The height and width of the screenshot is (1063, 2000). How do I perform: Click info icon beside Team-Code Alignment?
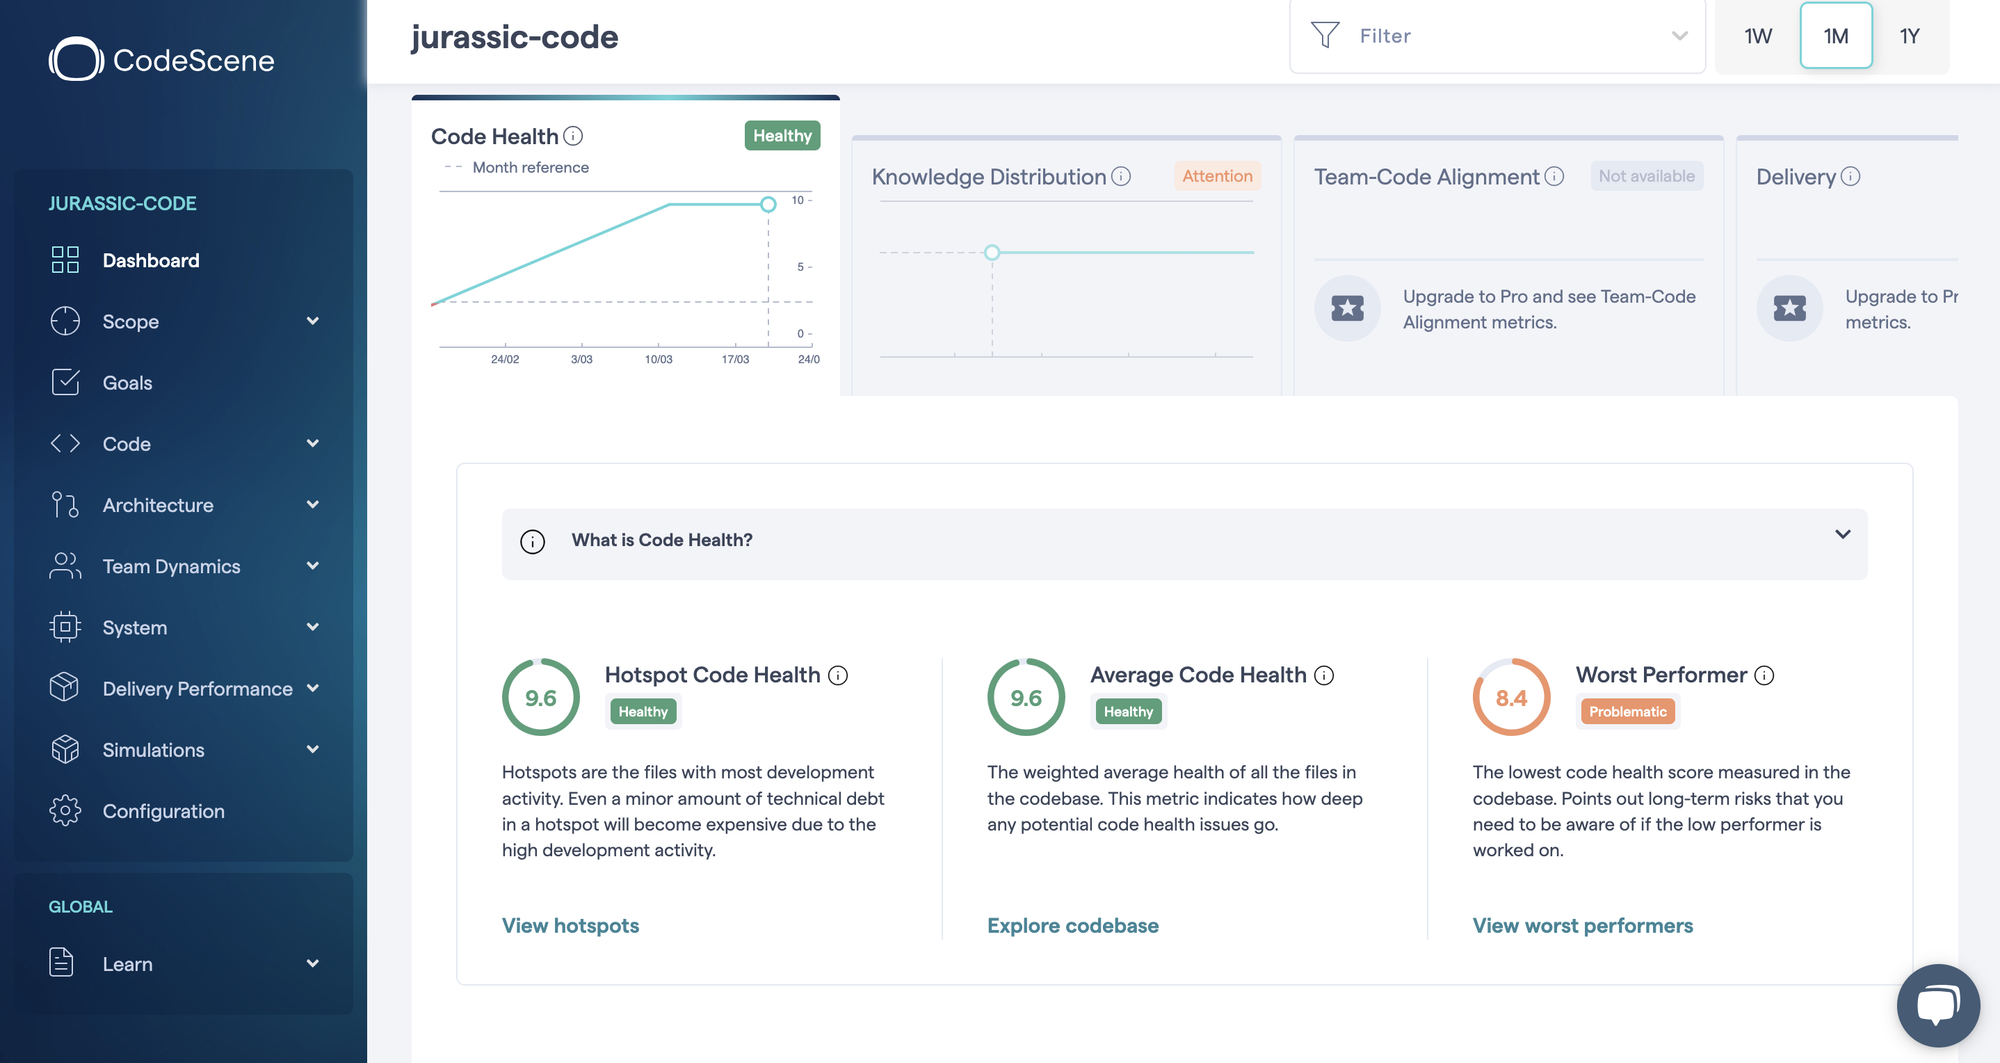(x=1554, y=176)
